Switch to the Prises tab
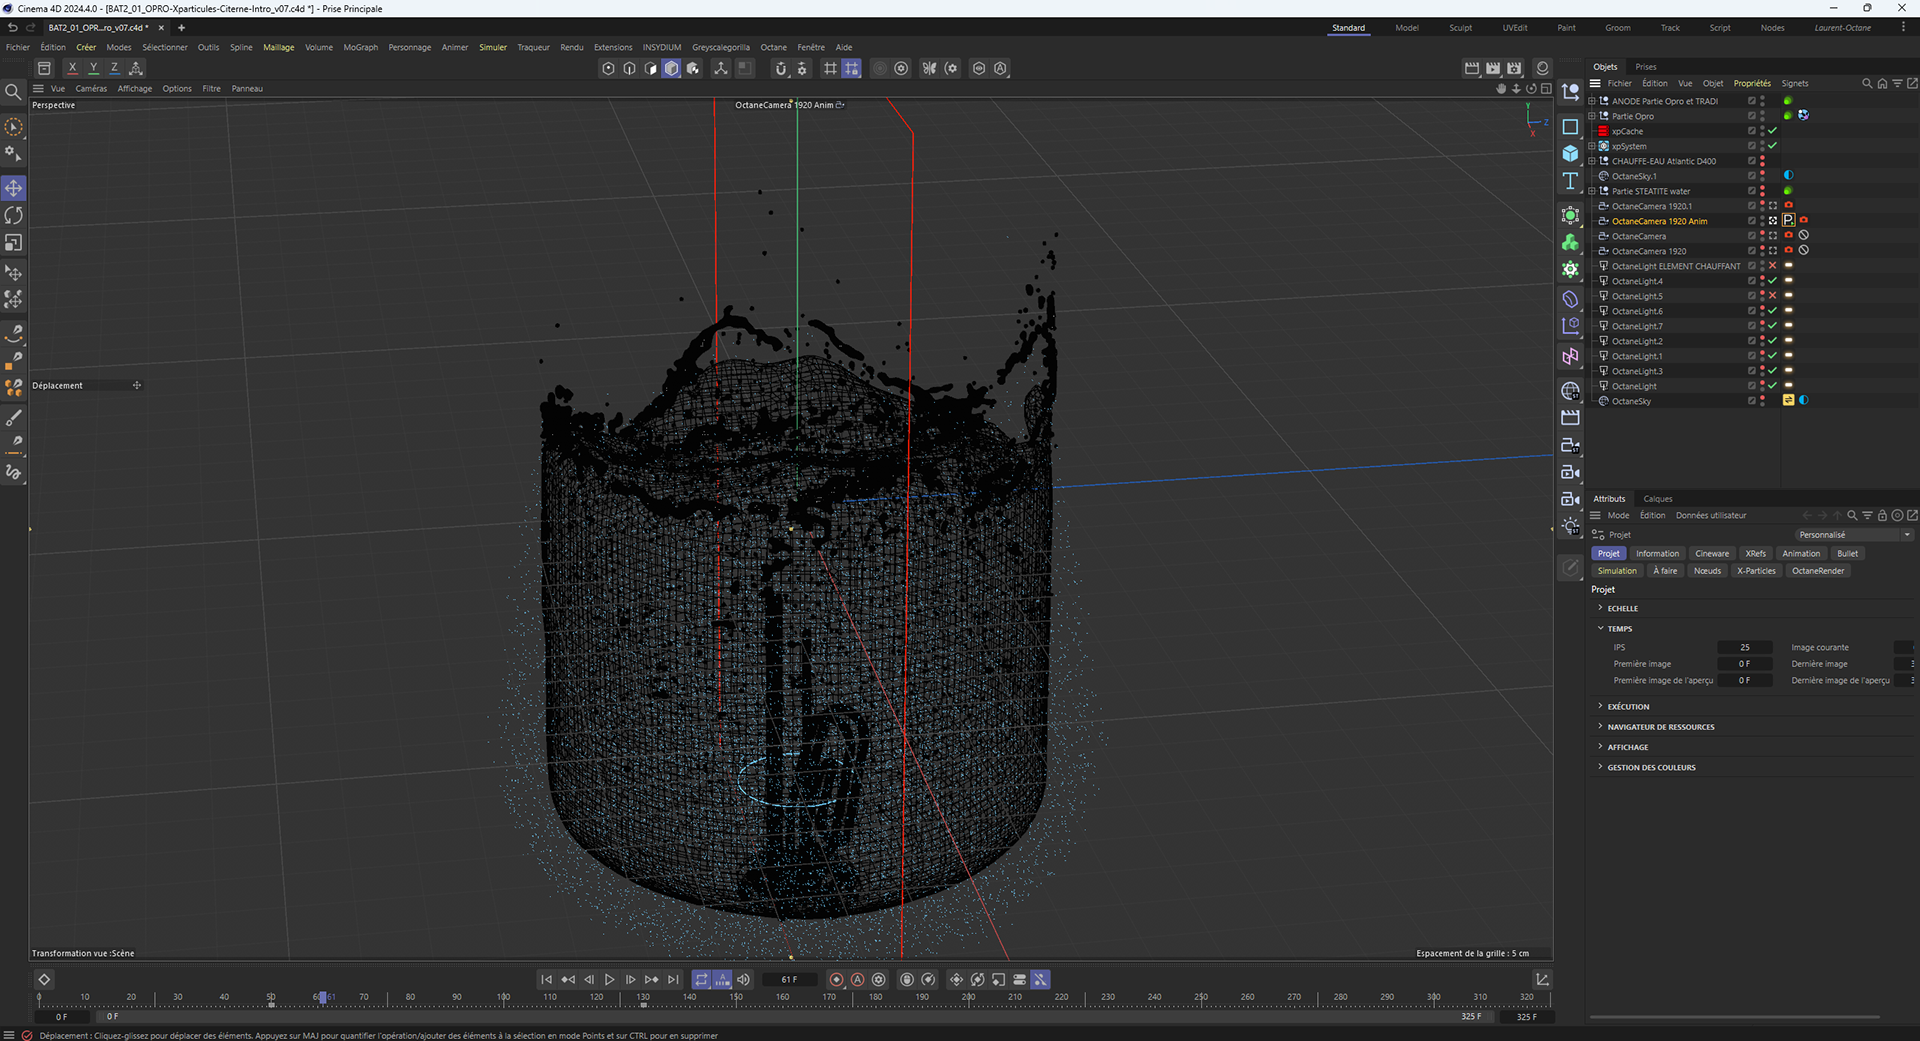 click(1645, 67)
